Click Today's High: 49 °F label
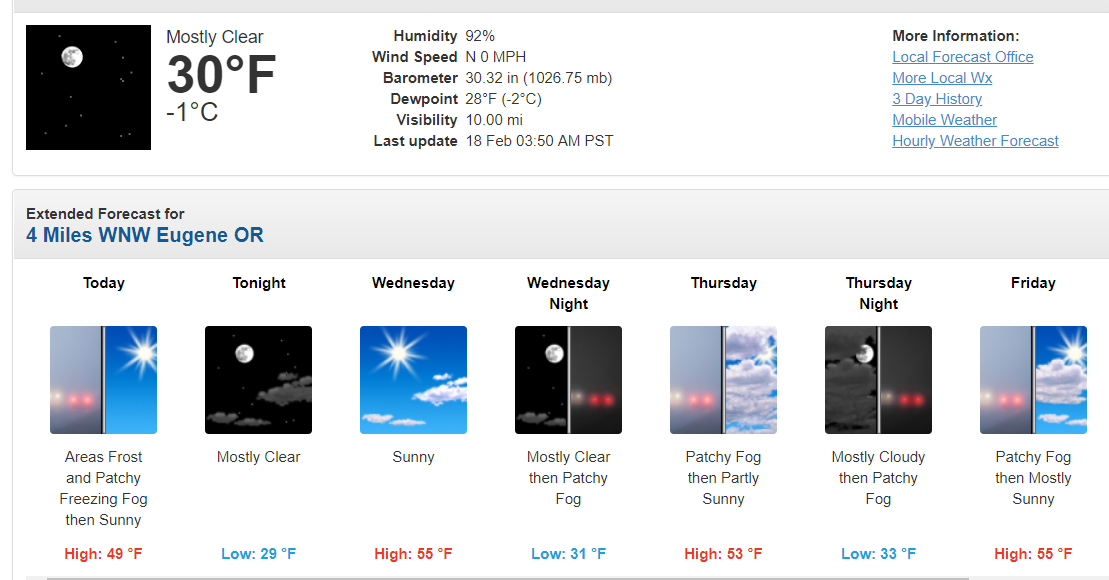Screen dimensions: 1109x580 tap(103, 553)
